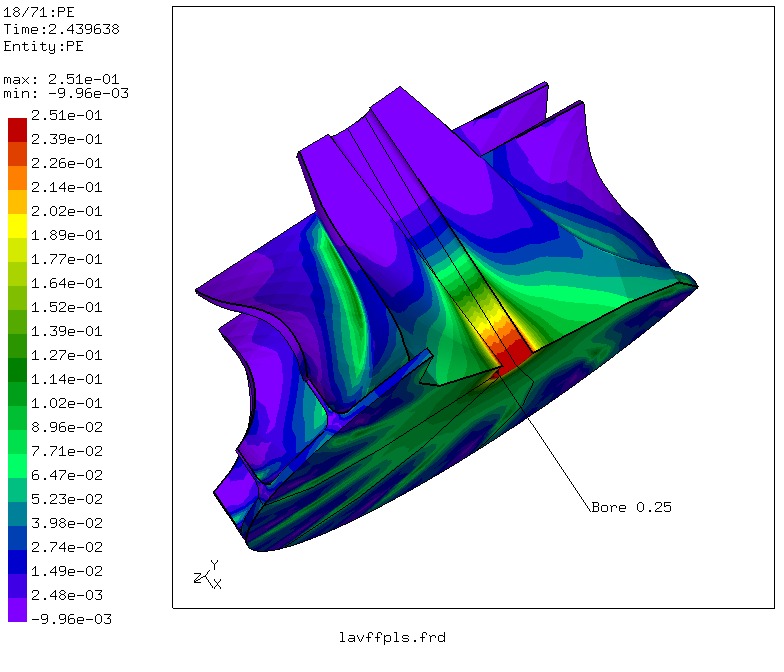This screenshot has width=784, height=672.
Task: Click the dark red top legend swatch
Action: pyautogui.click(x=18, y=128)
